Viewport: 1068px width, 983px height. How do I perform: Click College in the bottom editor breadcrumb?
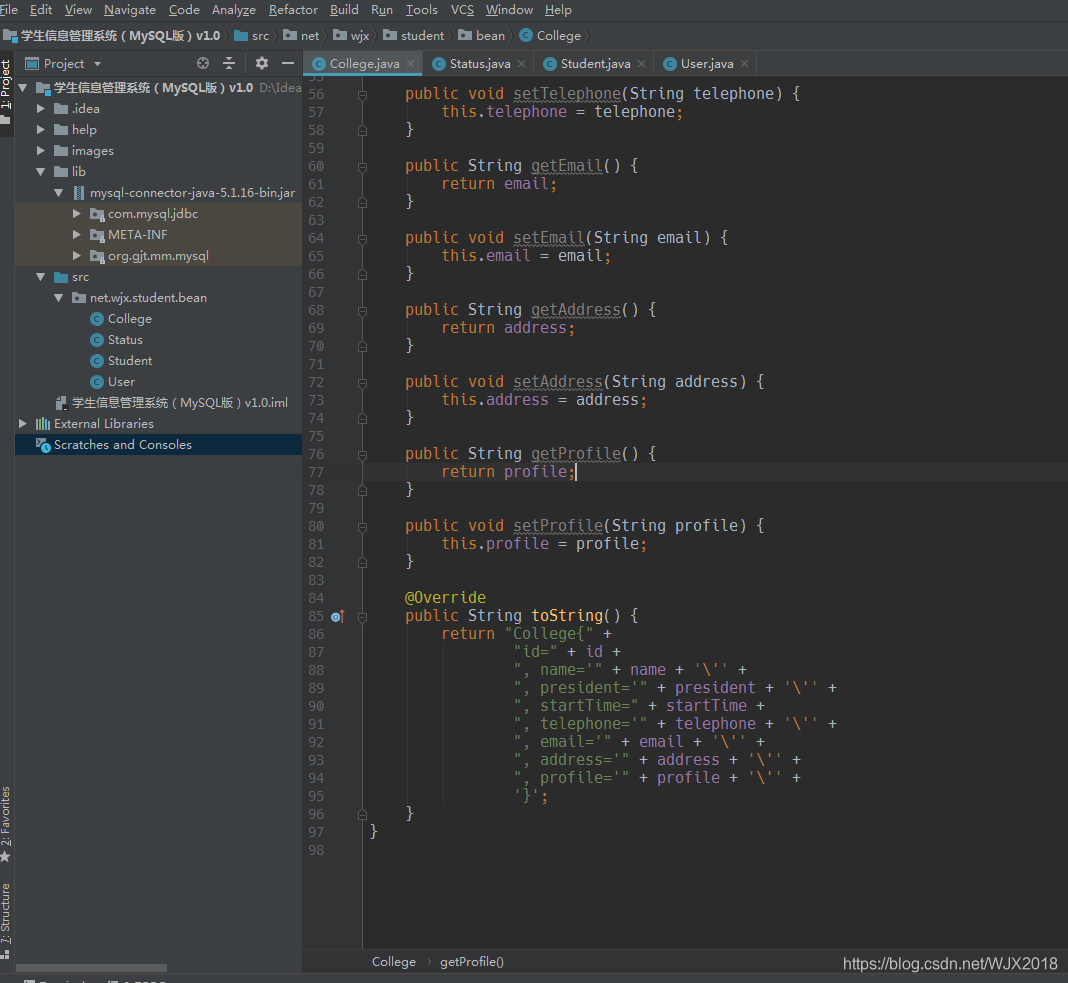click(394, 962)
